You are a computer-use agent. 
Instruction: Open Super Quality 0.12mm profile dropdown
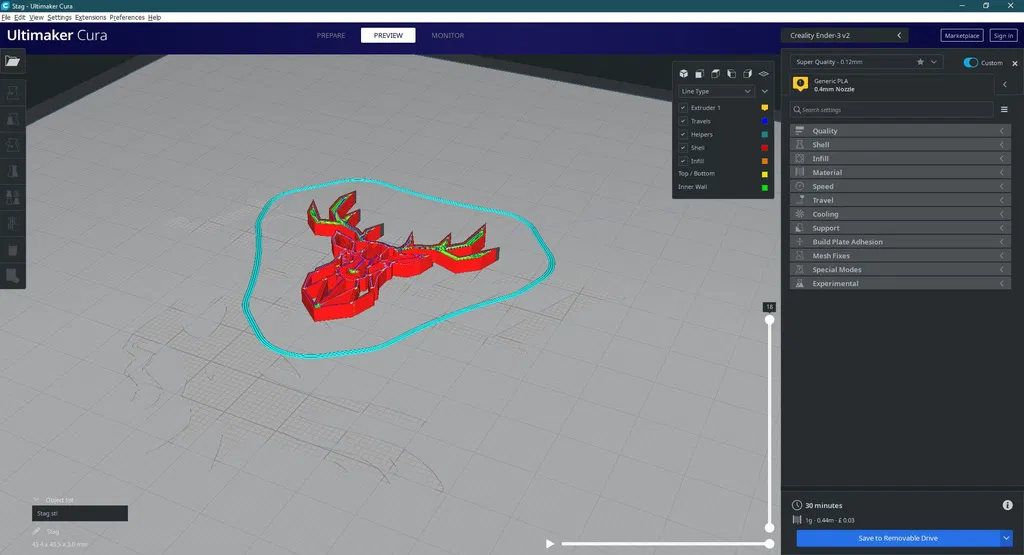pos(866,62)
